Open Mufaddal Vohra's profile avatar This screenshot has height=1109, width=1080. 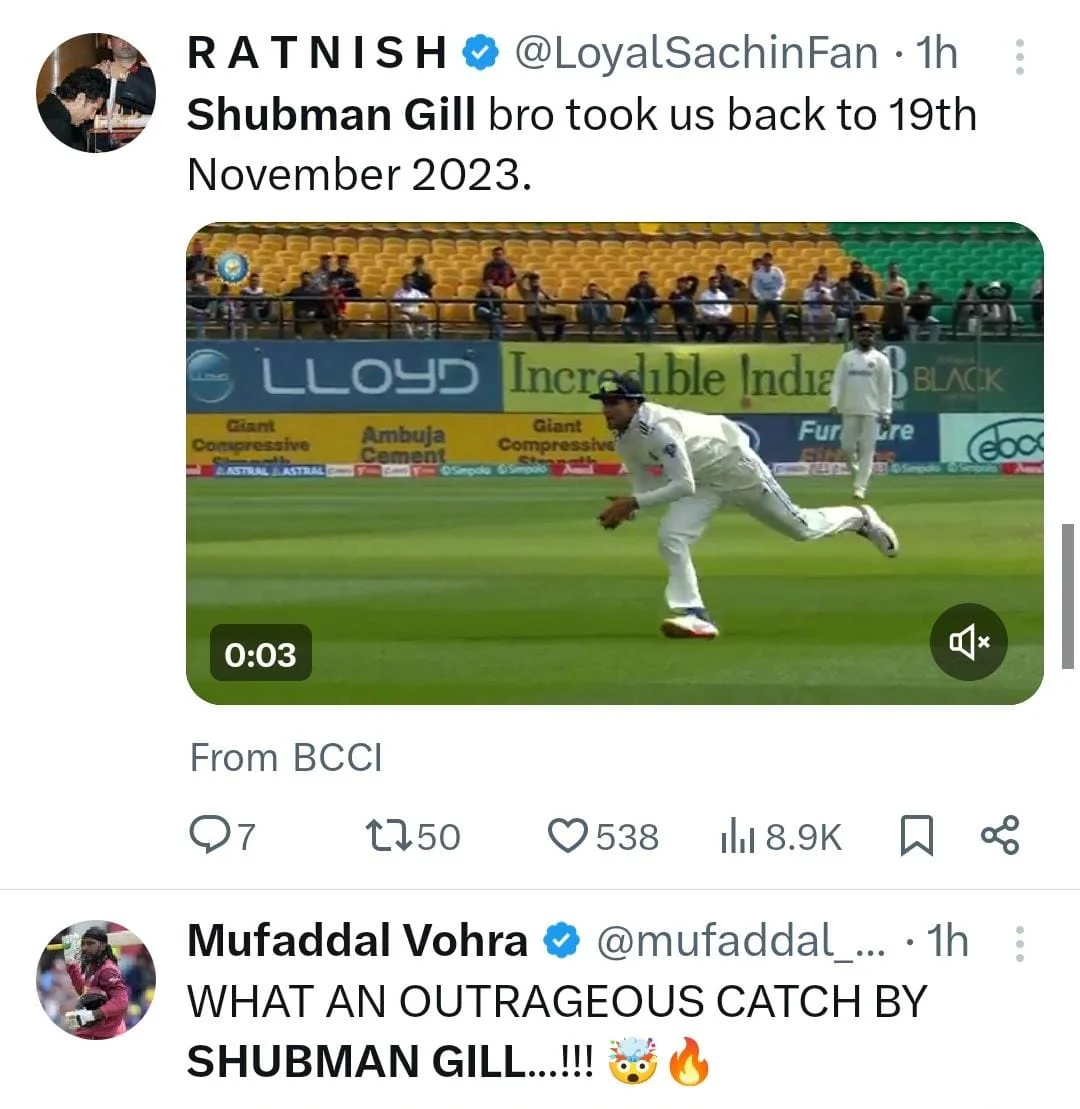point(96,980)
